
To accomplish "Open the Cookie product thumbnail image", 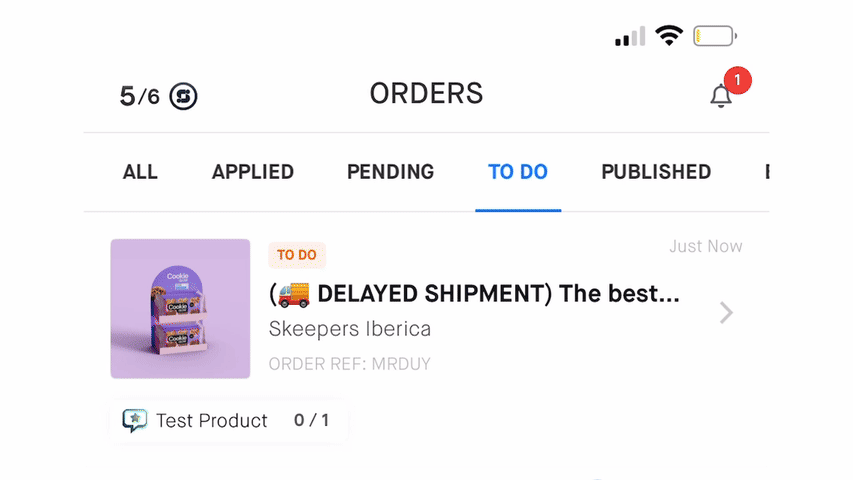I will pos(180,309).
